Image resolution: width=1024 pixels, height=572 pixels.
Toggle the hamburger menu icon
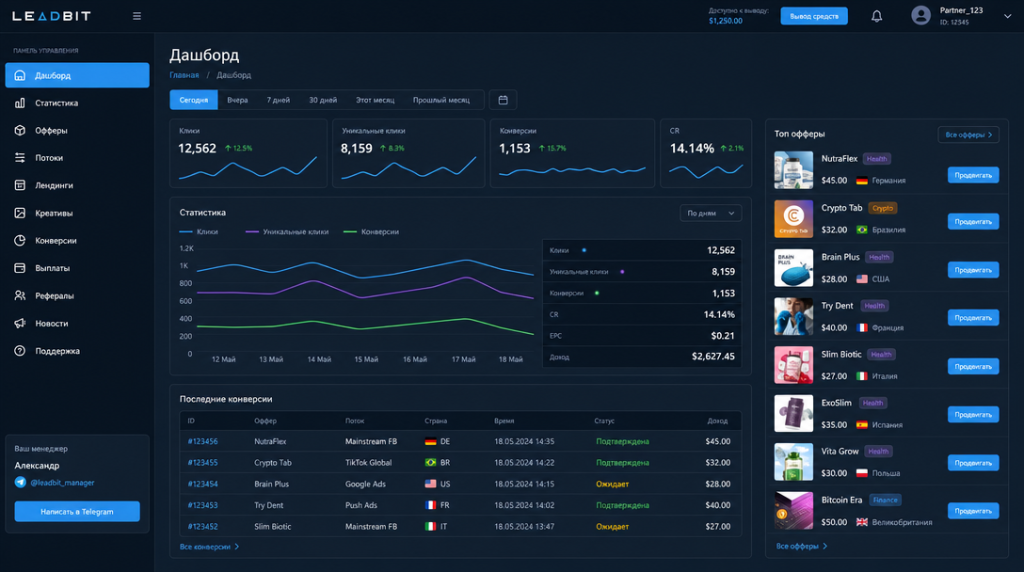pos(136,16)
